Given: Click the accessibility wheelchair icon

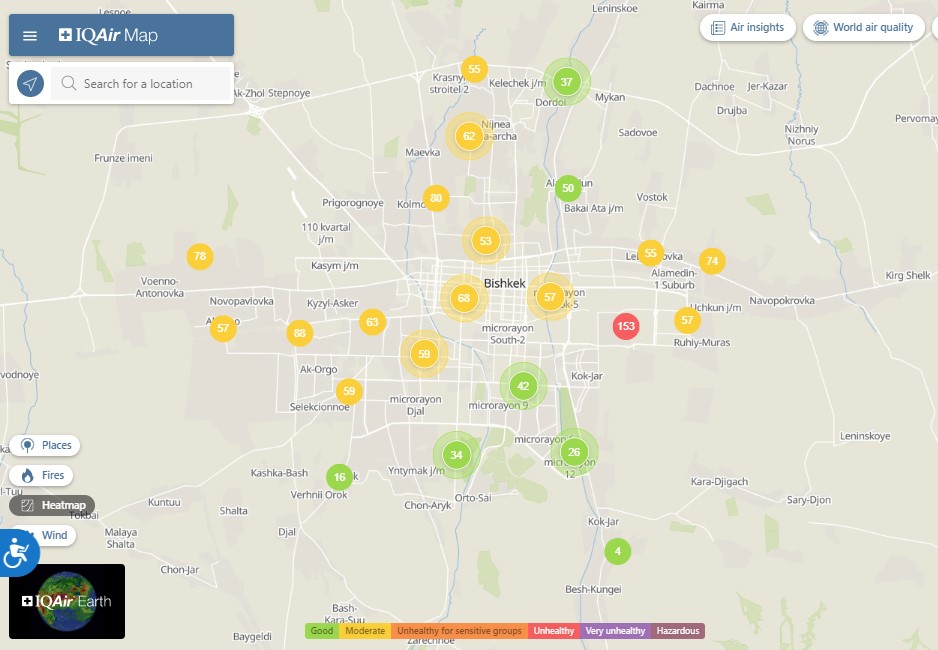Looking at the screenshot, I should tap(16, 551).
